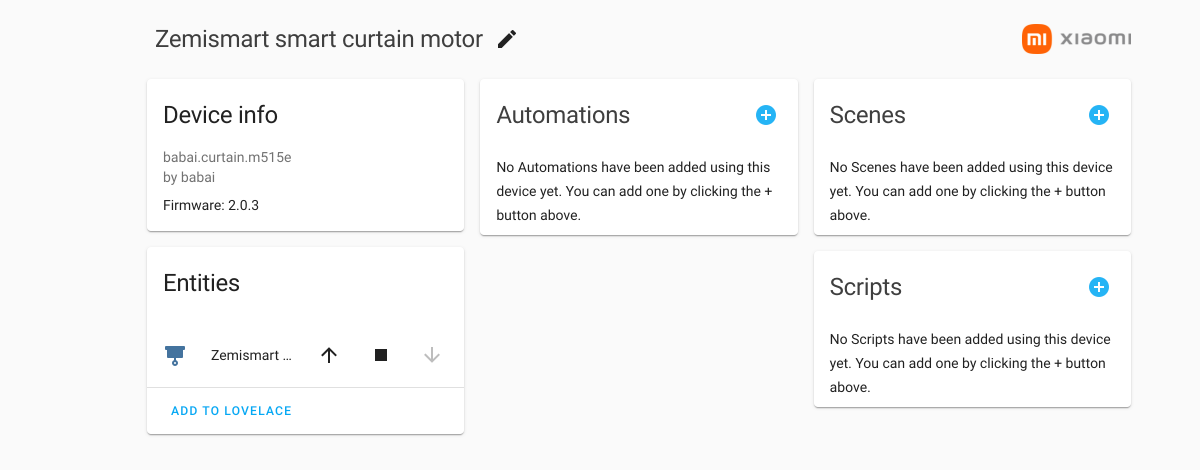Stop the curtain with the square icon
1200x470 pixels.
[381, 355]
